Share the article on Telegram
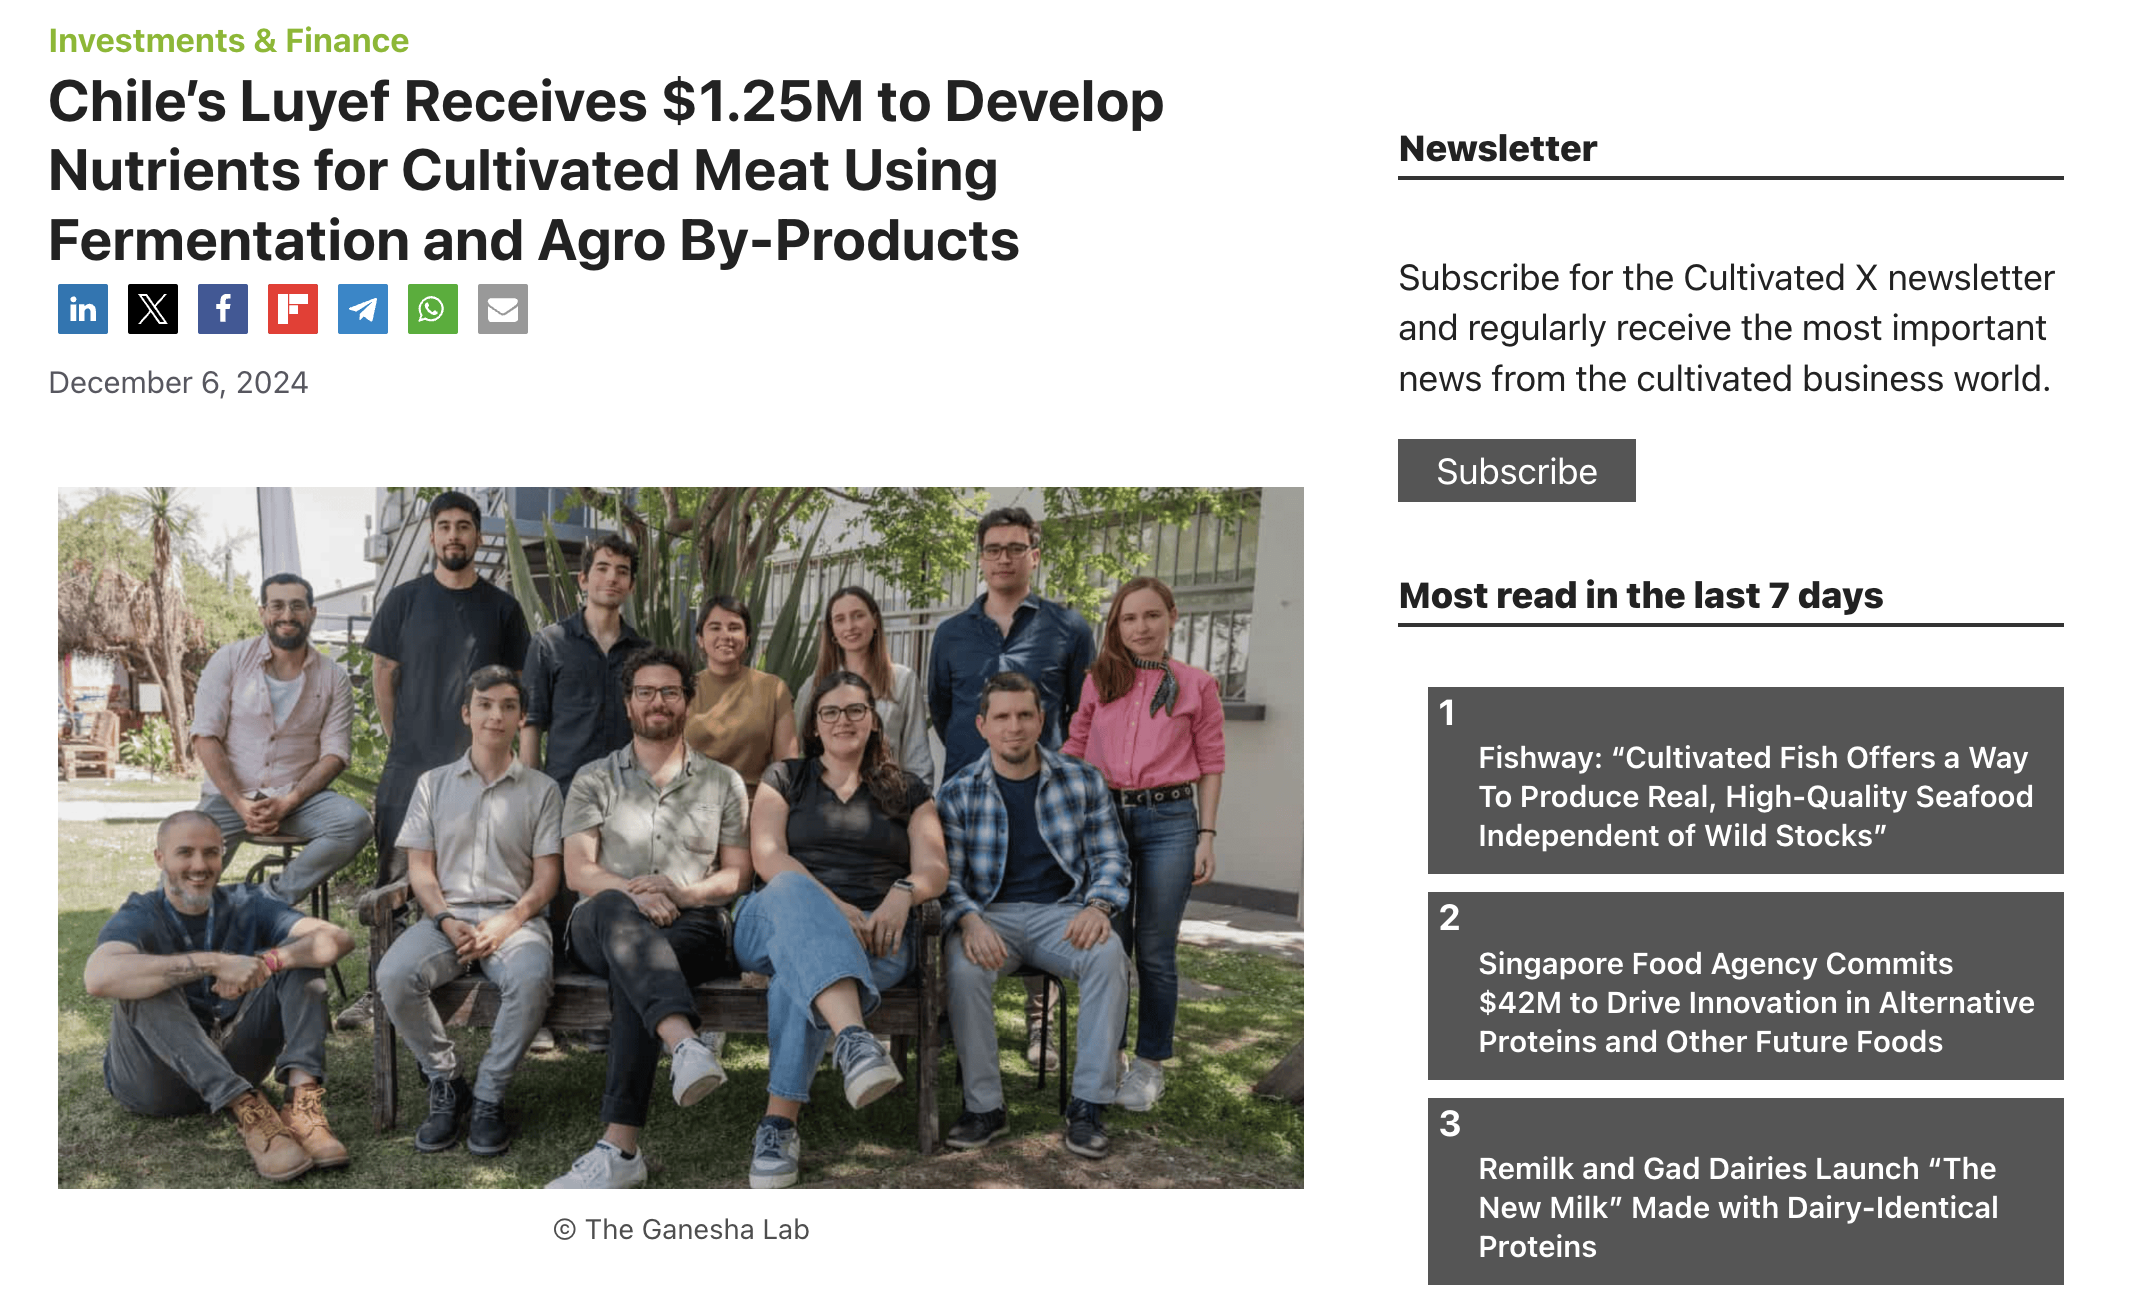The height and width of the screenshot is (1296, 2132). (x=364, y=309)
